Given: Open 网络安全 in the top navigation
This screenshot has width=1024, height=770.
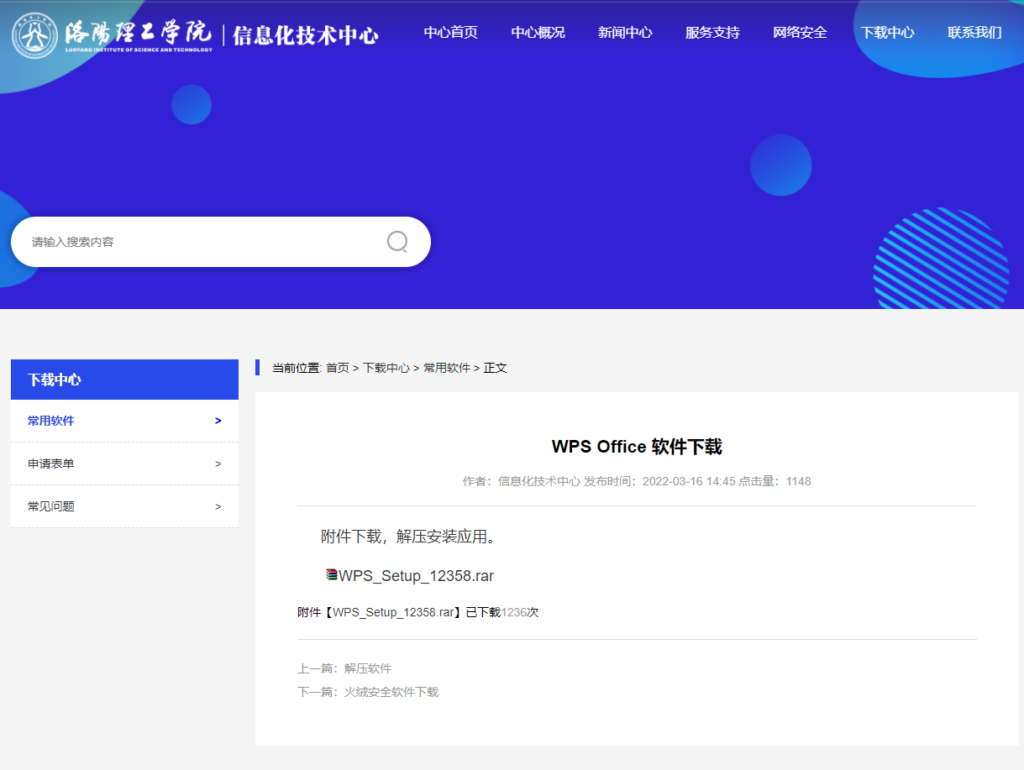Looking at the screenshot, I should click(800, 33).
